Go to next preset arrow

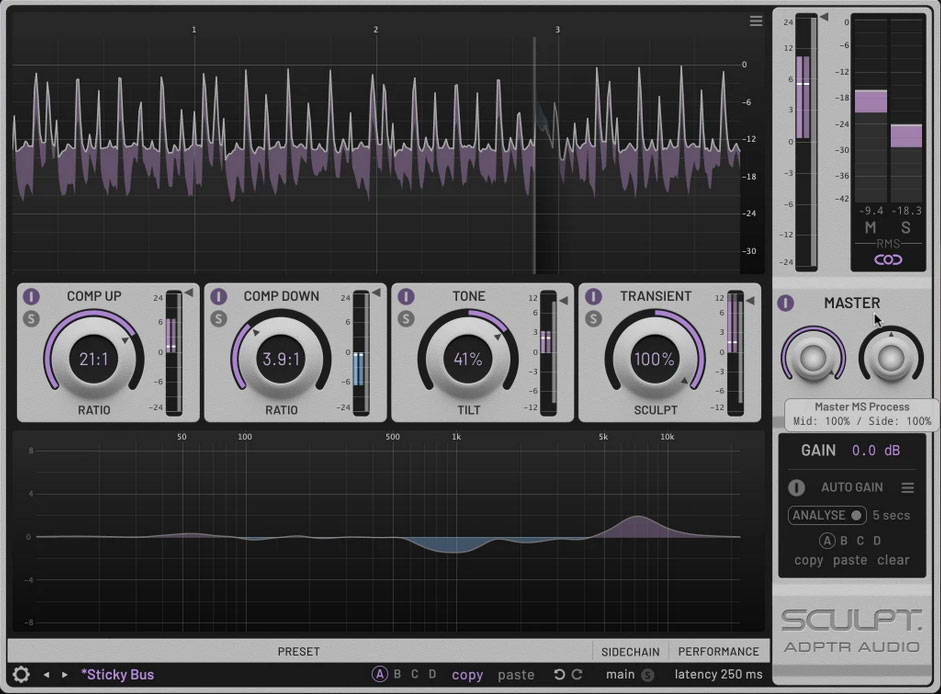[x=65, y=675]
